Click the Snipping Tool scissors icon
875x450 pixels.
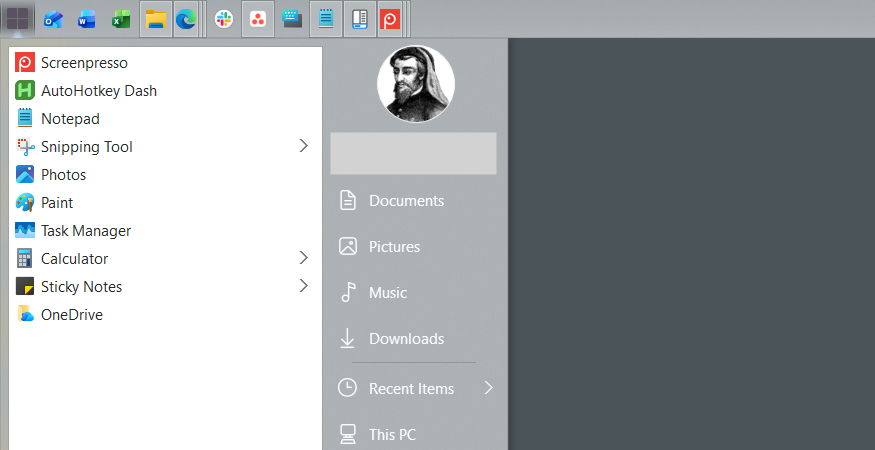tap(25, 147)
